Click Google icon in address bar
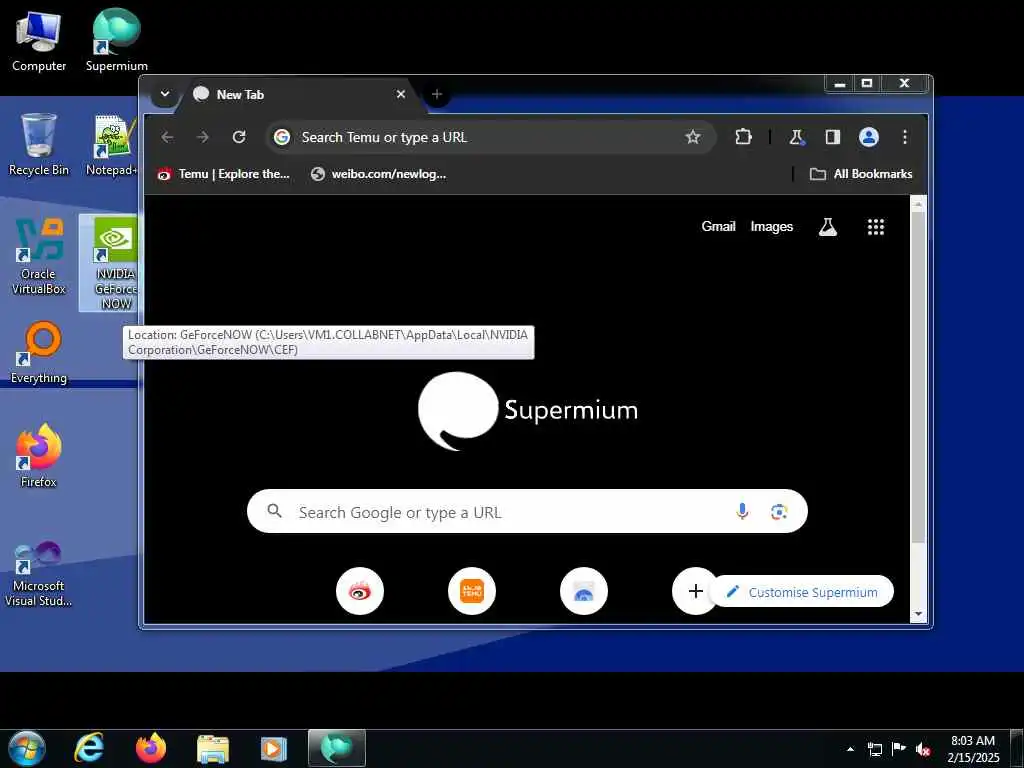 (x=282, y=137)
